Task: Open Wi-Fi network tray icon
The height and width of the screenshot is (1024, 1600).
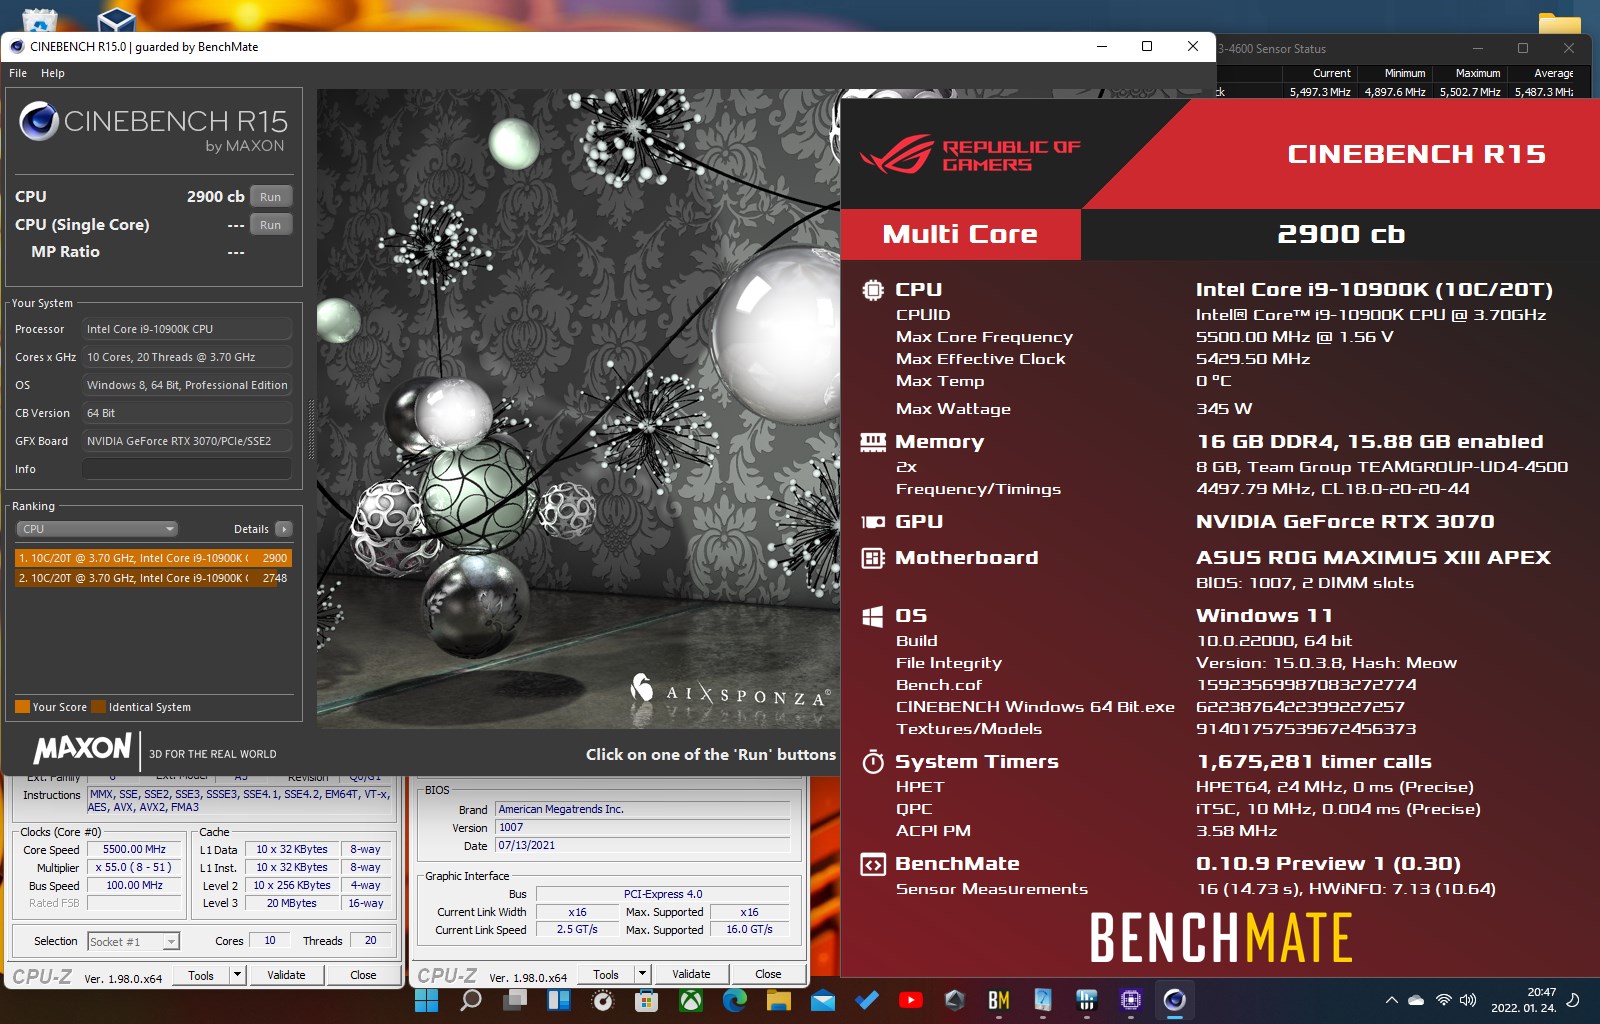Action: pos(1443,1000)
